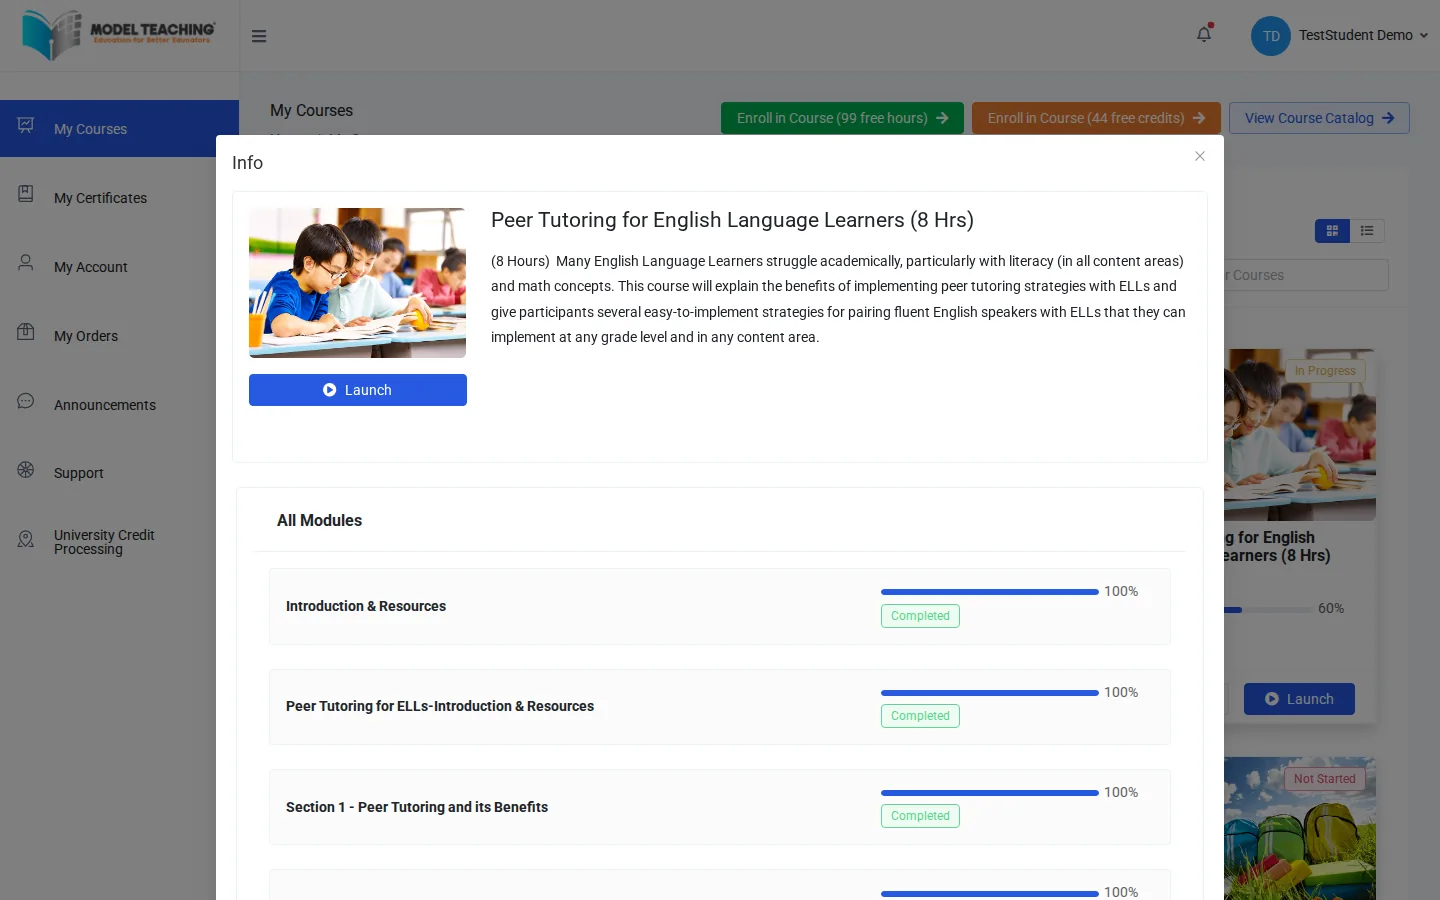Click Completed badge for Peer Tutoring for ELLs-Introduction
1440x900 pixels.
click(920, 716)
